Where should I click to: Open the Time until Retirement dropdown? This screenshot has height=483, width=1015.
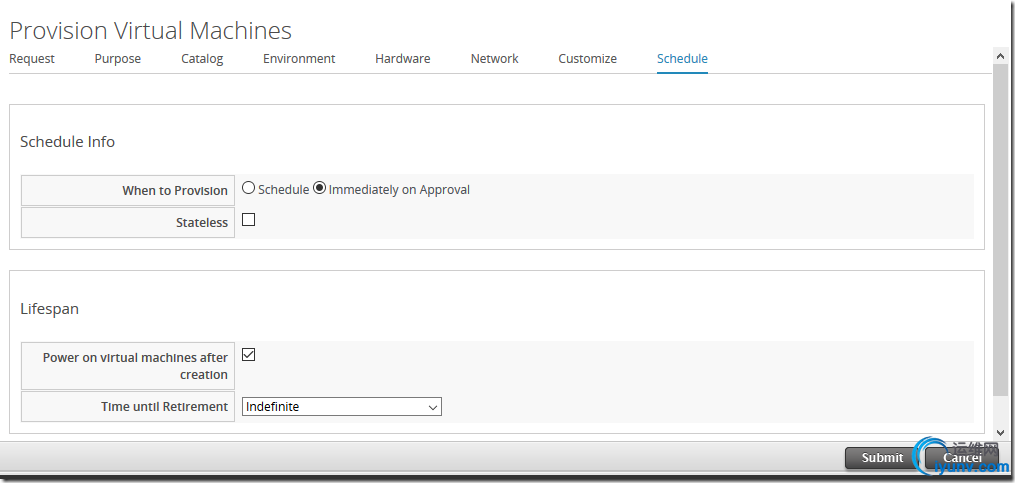[x=342, y=407]
